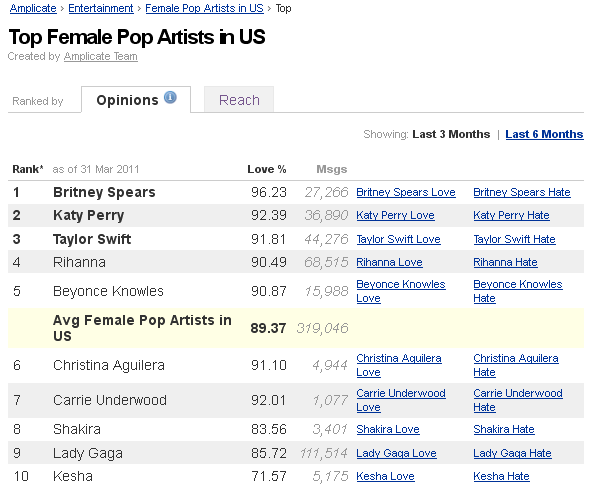Open Beyonce Knowles Hate link

point(518,291)
